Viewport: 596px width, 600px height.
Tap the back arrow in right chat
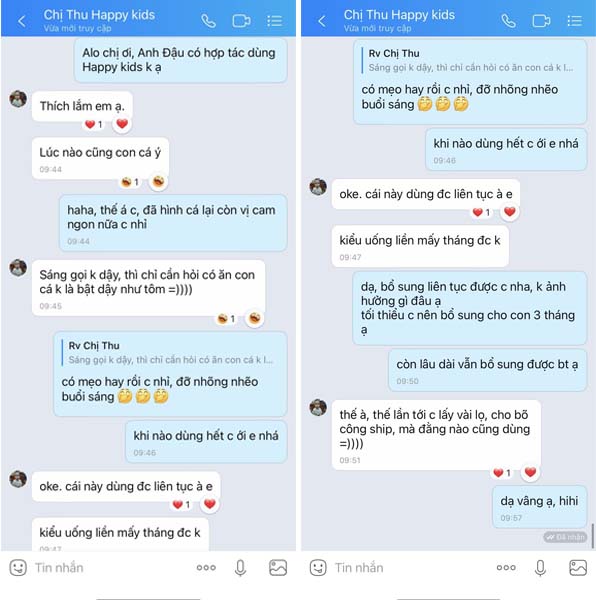(322, 21)
